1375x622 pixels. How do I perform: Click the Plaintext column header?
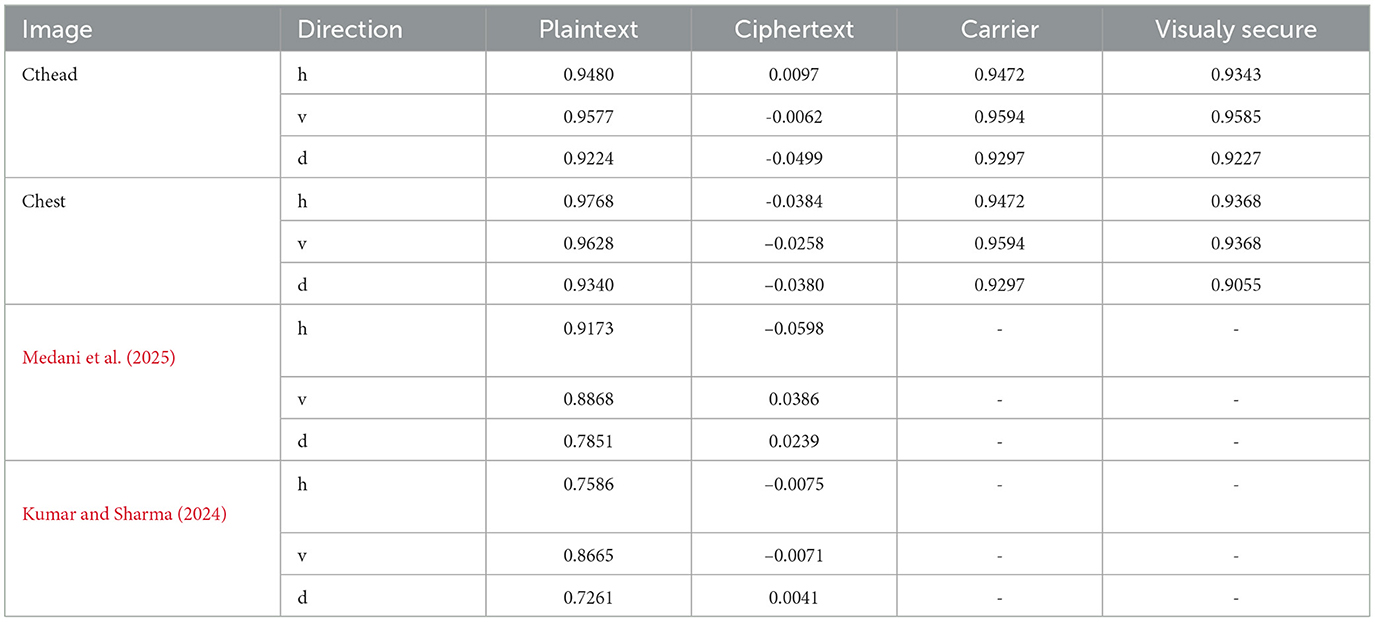(588, 29)
